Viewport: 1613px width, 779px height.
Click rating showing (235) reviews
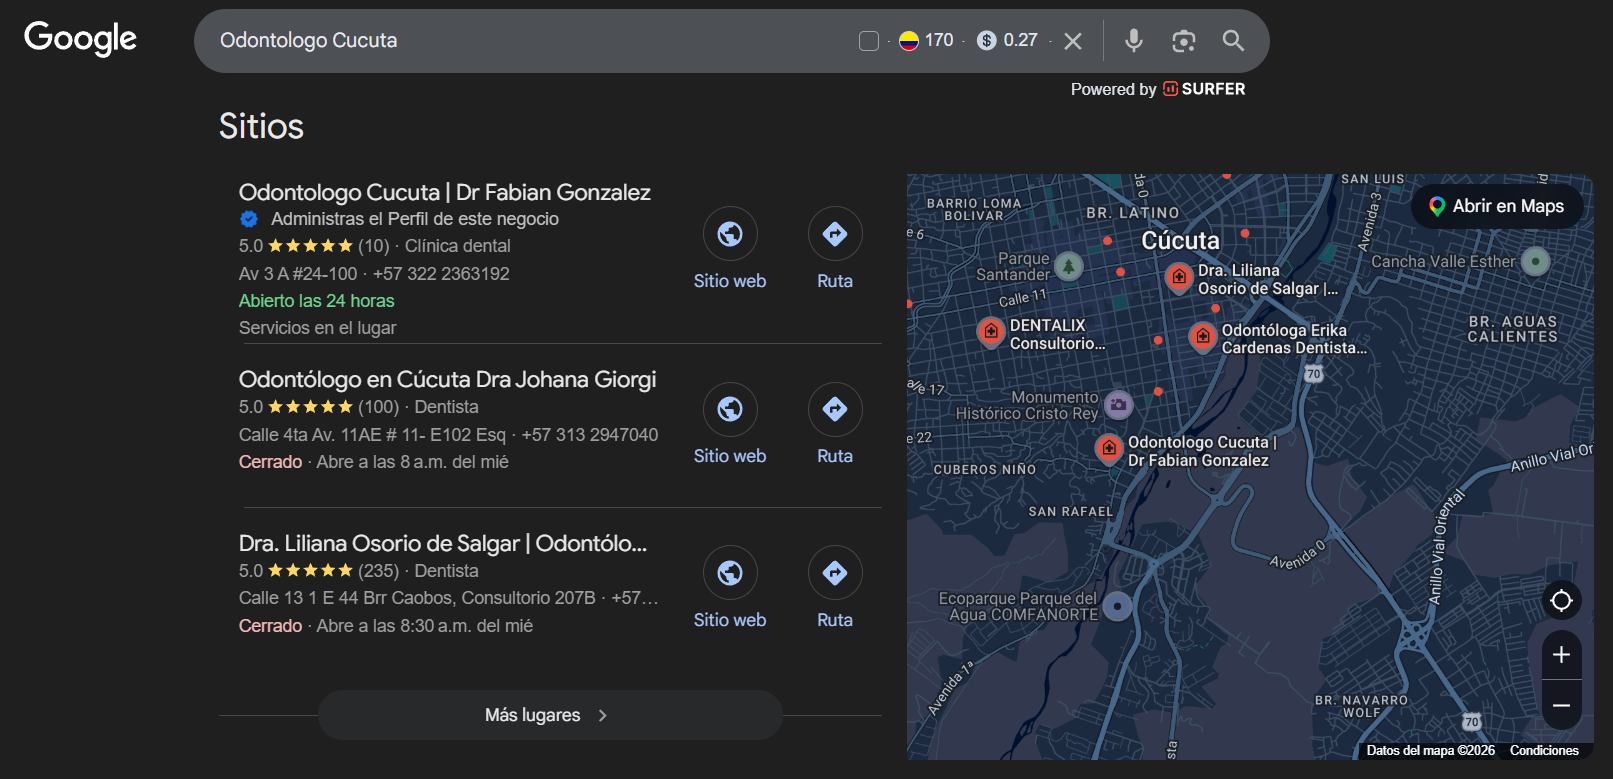pyautogui.click(x=319, y=571)
